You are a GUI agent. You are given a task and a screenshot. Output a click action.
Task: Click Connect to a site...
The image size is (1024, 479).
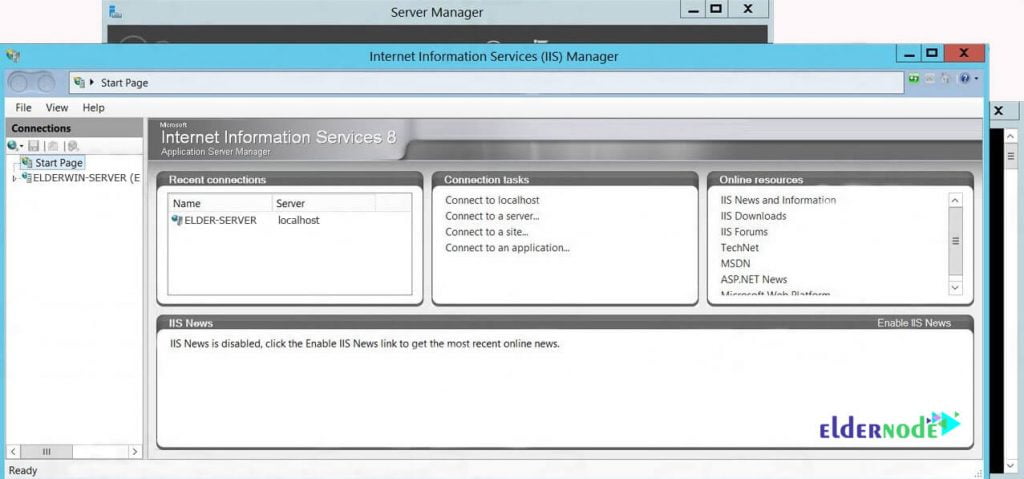pos(487,232)
